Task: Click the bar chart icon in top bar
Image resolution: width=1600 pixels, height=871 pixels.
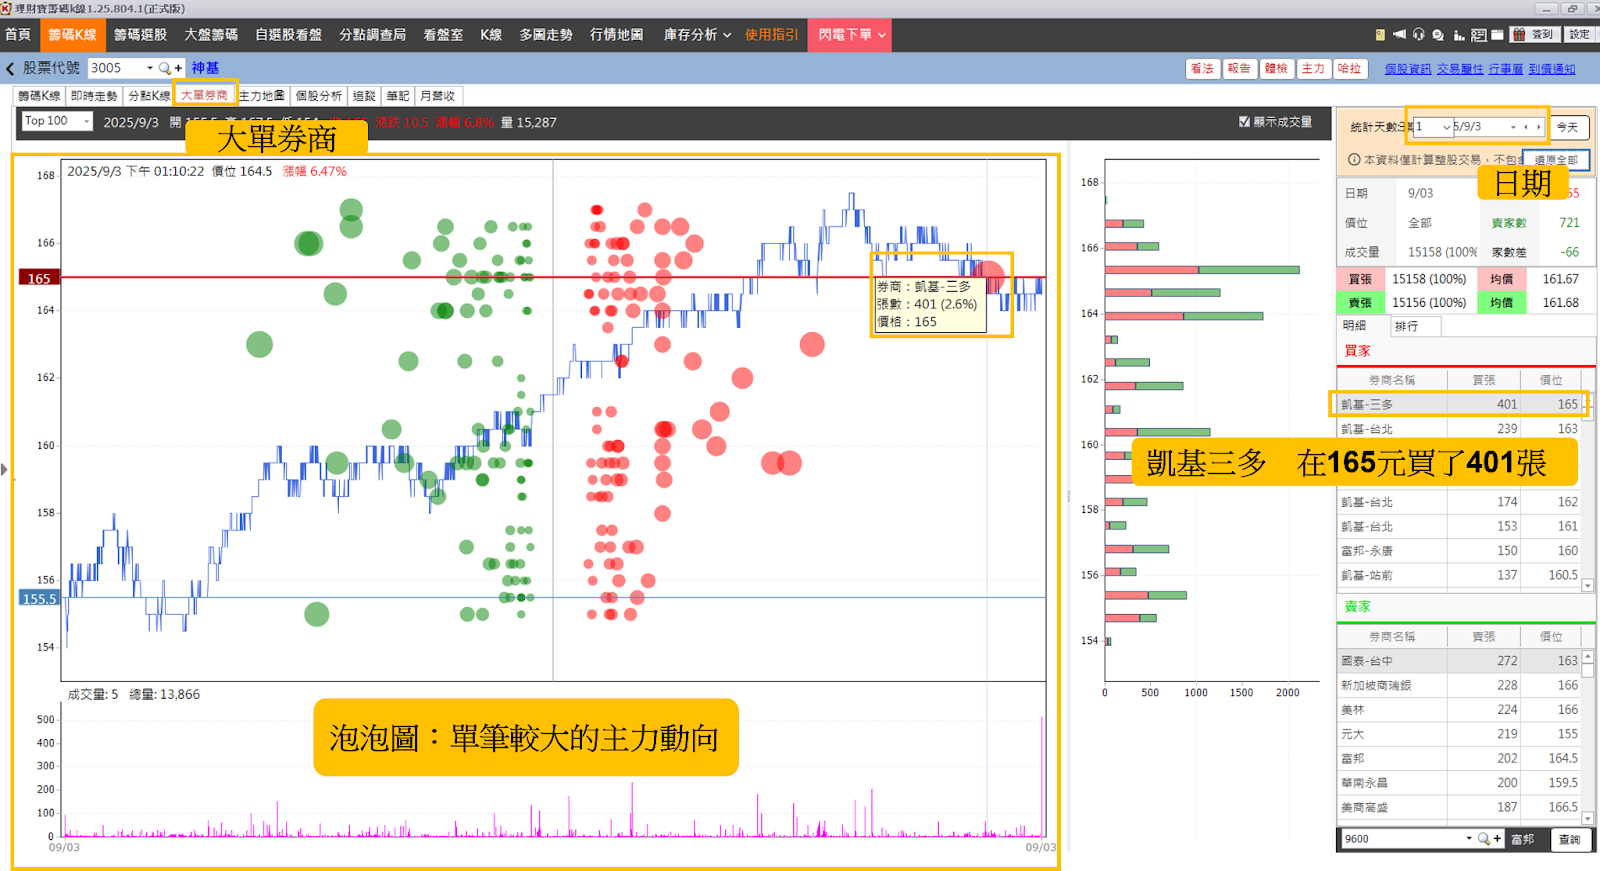Action: click(x=1459, y=34)
